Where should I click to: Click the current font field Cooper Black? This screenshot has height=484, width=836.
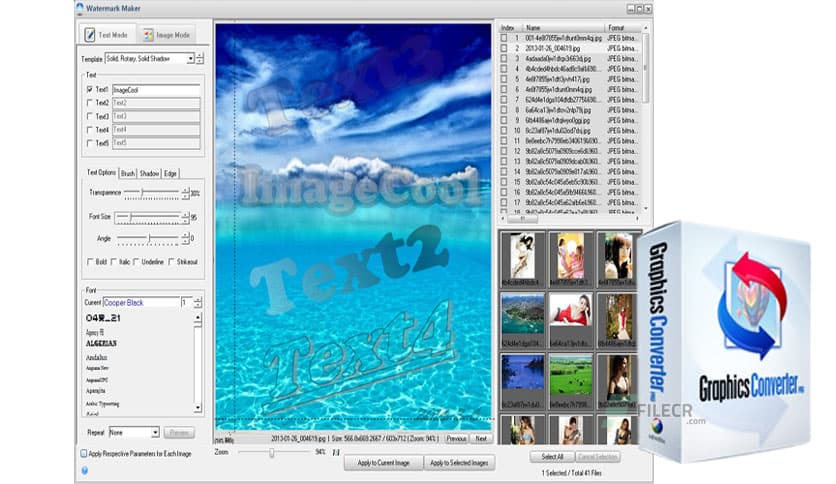(141, 302)
